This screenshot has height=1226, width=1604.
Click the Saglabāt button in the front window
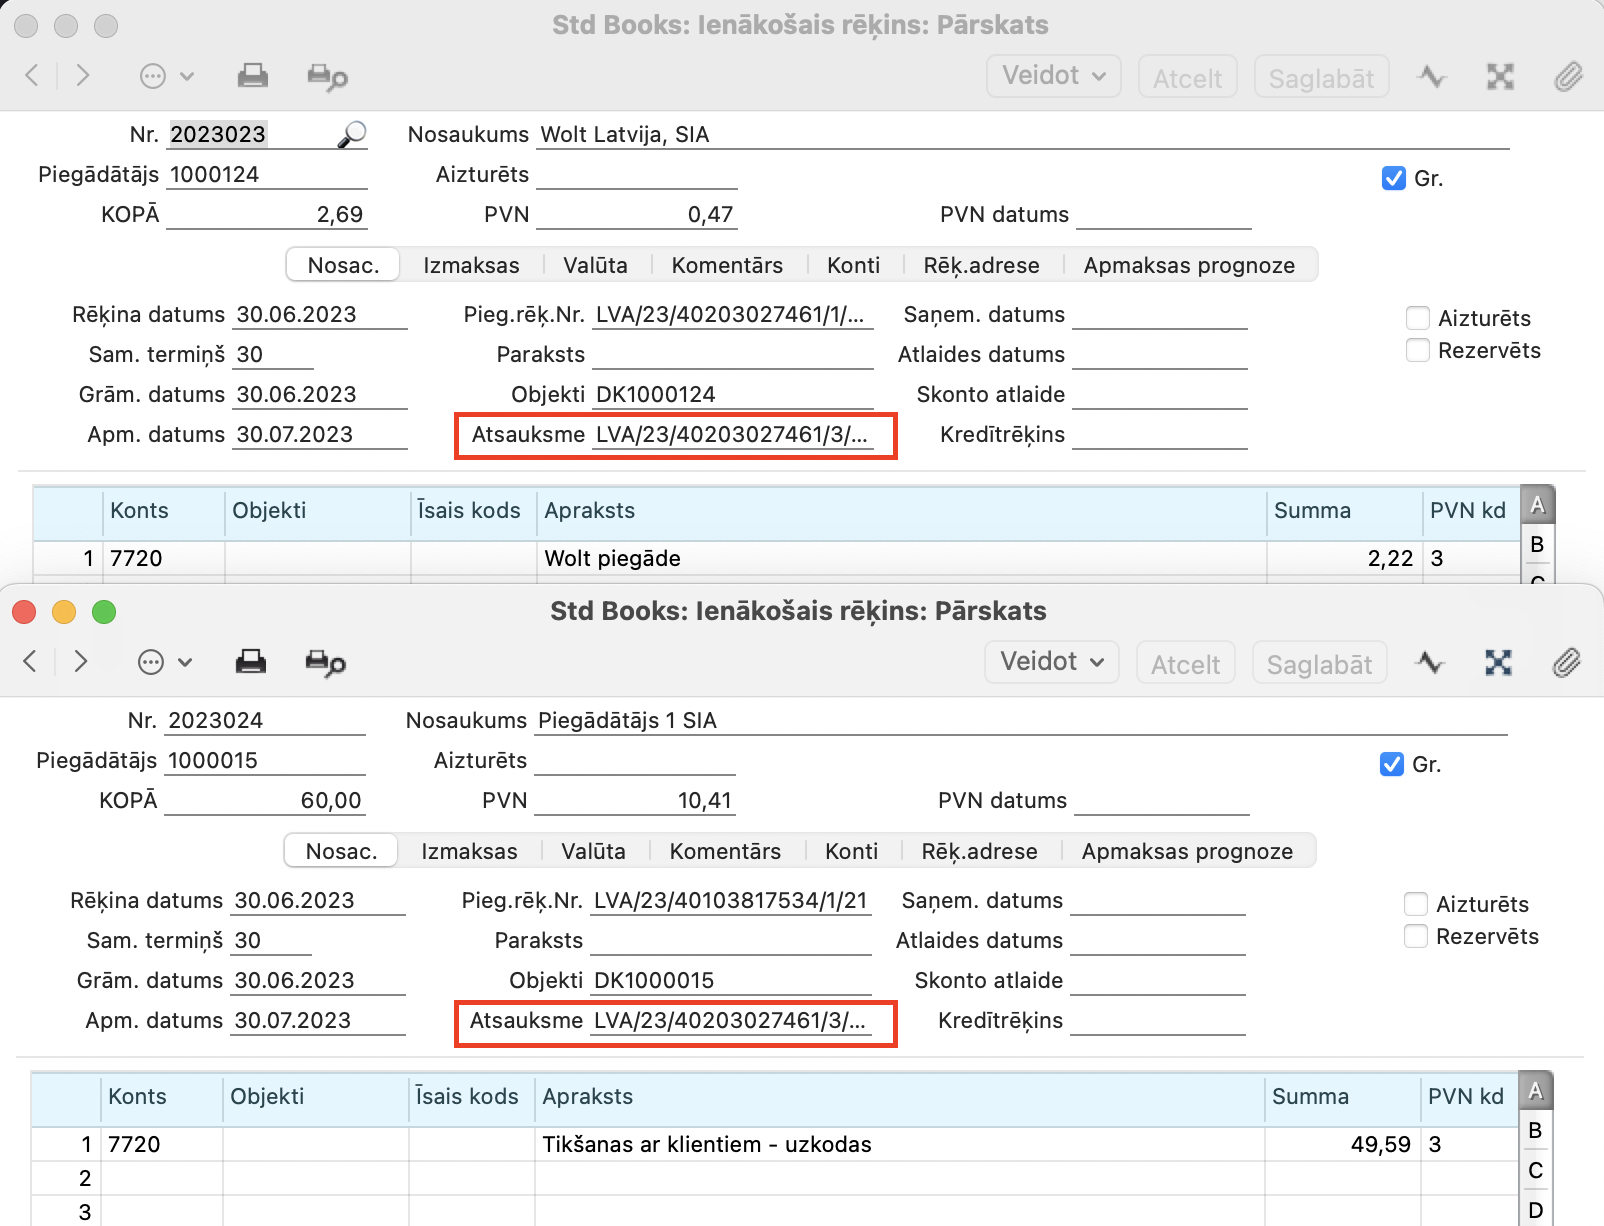coord(1319,664)
